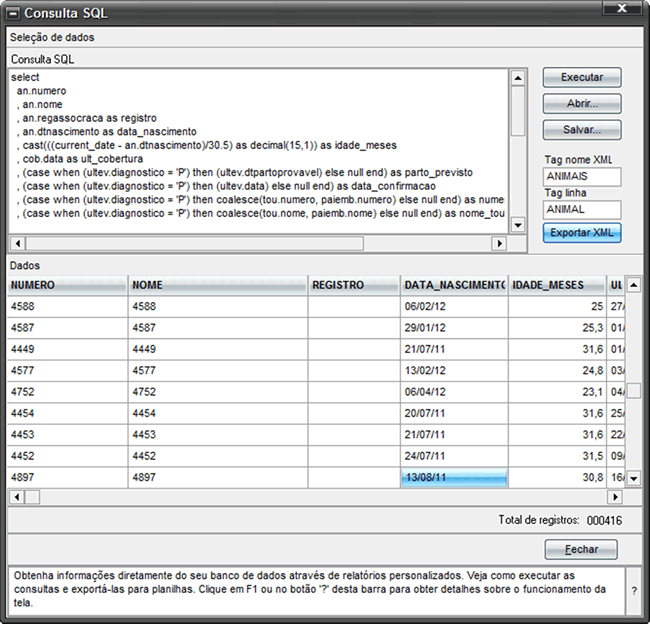Select IDADE_MESES cell 31,5
This screenshot has height=624, width=650.
click(x=557, y=456)
